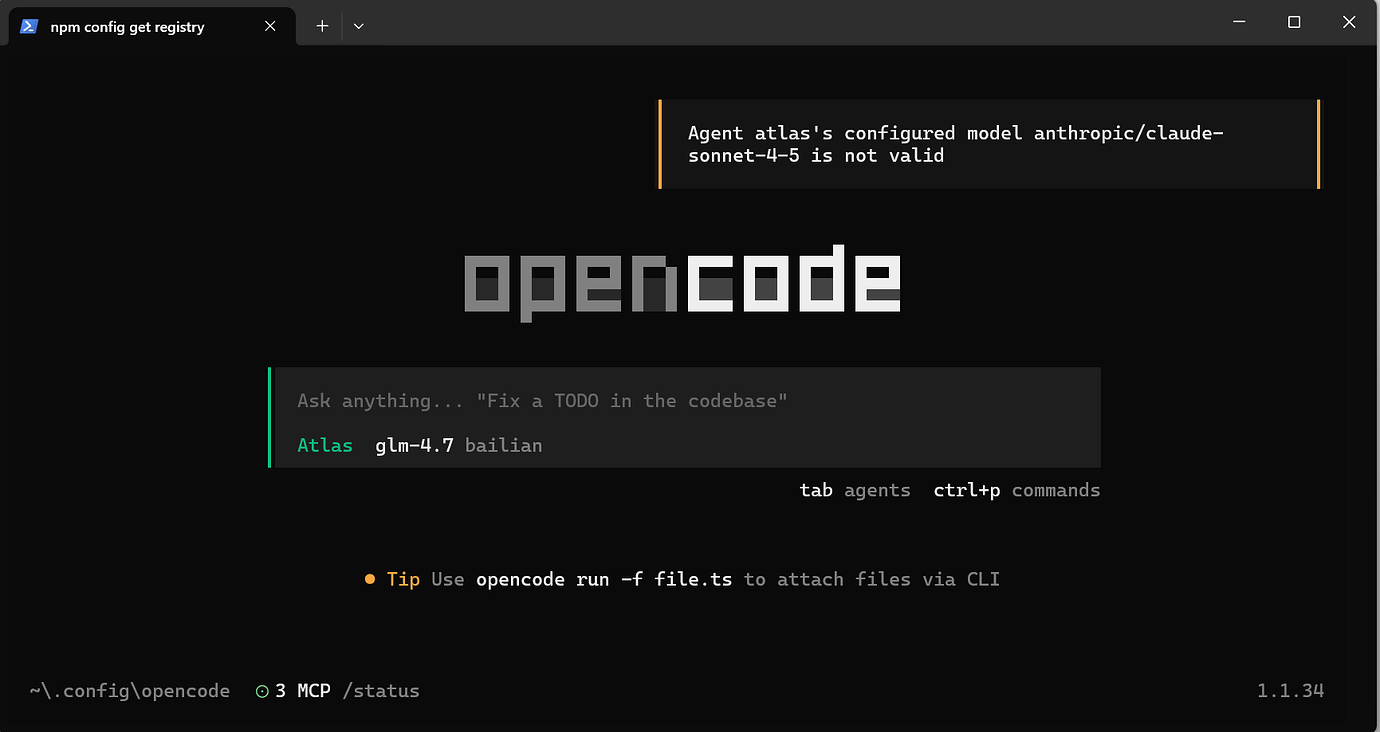Viewport: 1380px width, 732px height.
Task: Click the "tab agents" shortcut hint
Action: [x=855, y=490]
